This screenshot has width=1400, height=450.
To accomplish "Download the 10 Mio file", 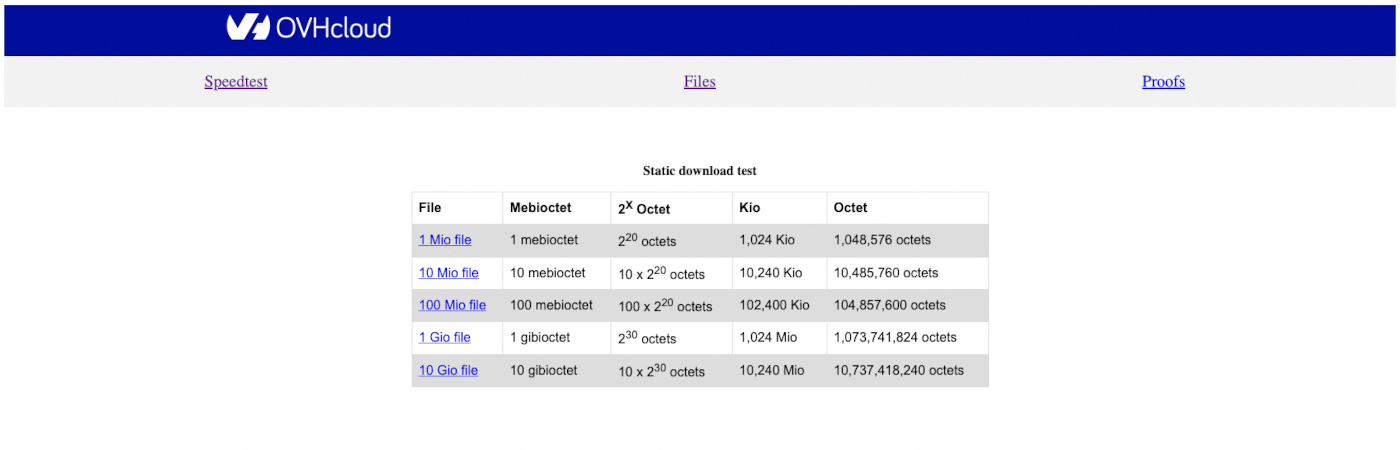I will pos(448,273).
